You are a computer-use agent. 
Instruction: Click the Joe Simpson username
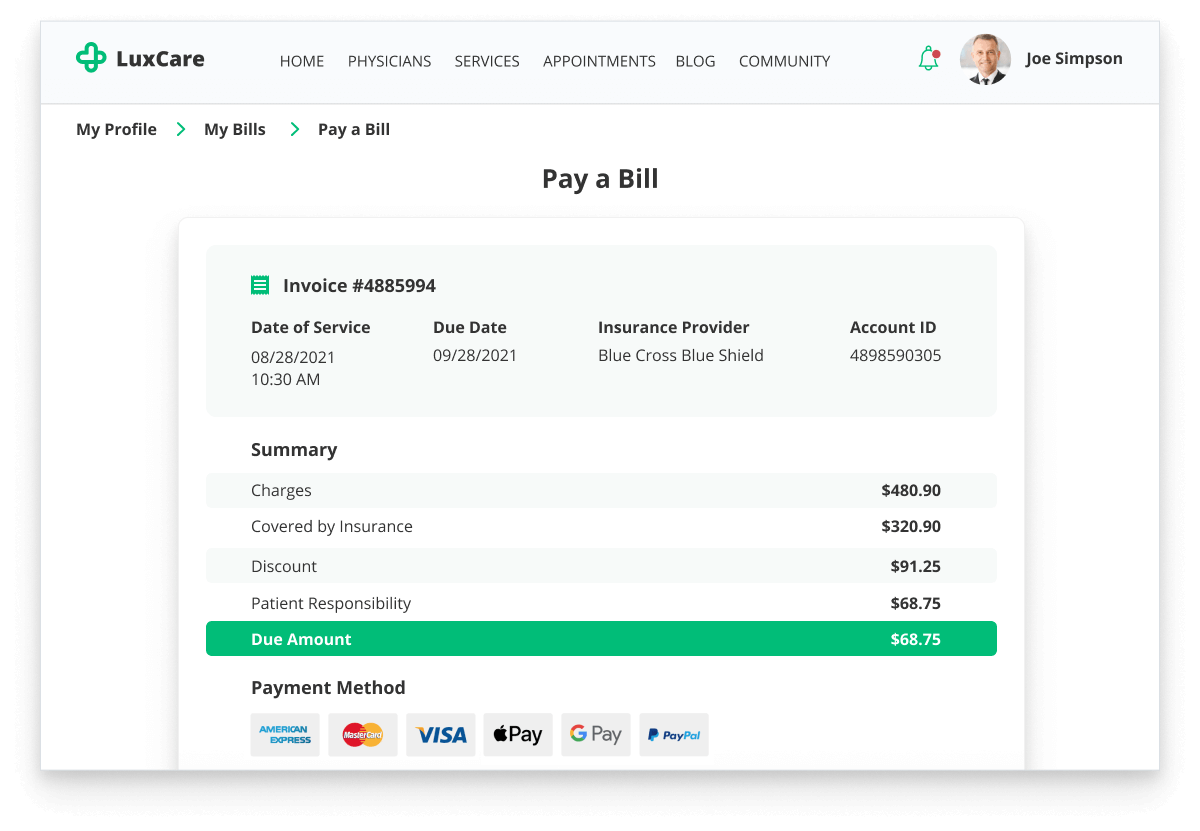(1074, 59)
